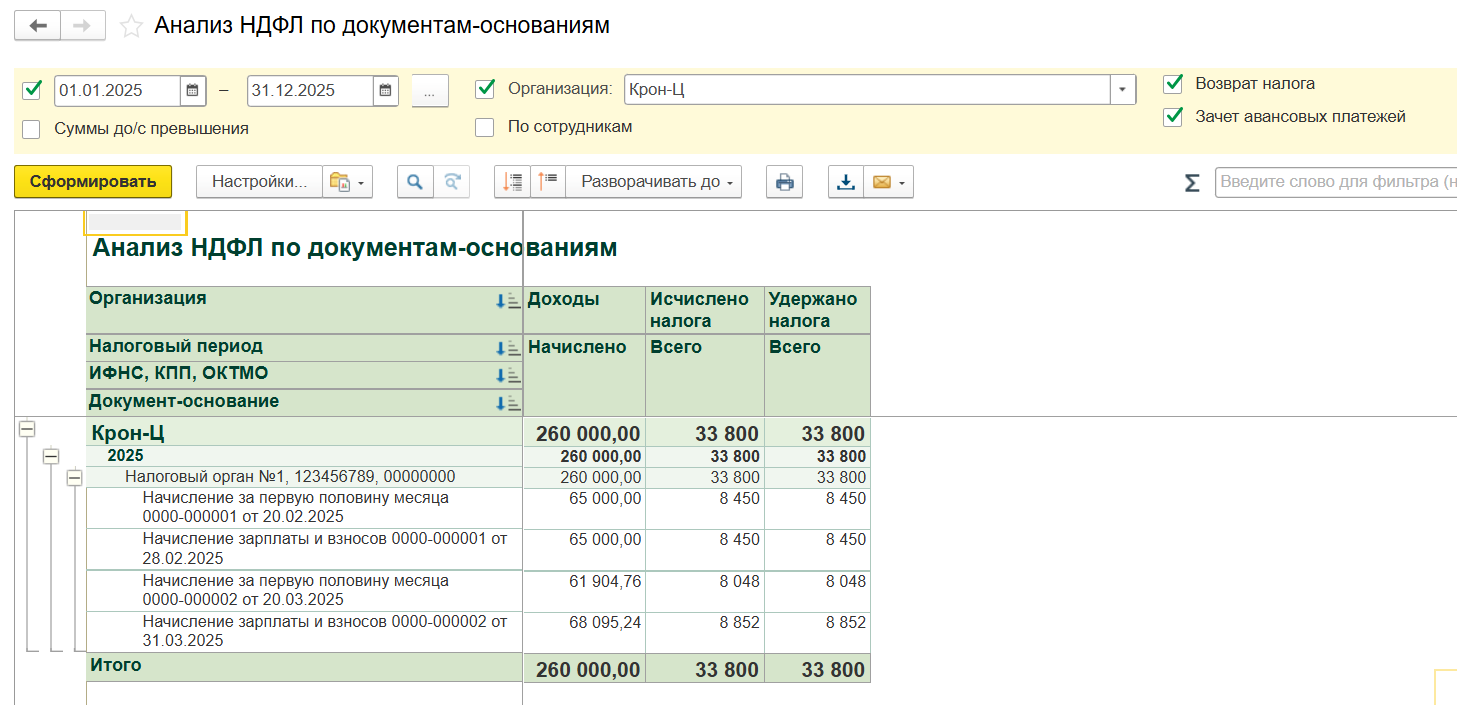Enable Суммы до/с превышения checkbox
Screen dimensions: 1457x705
point(32,129)
